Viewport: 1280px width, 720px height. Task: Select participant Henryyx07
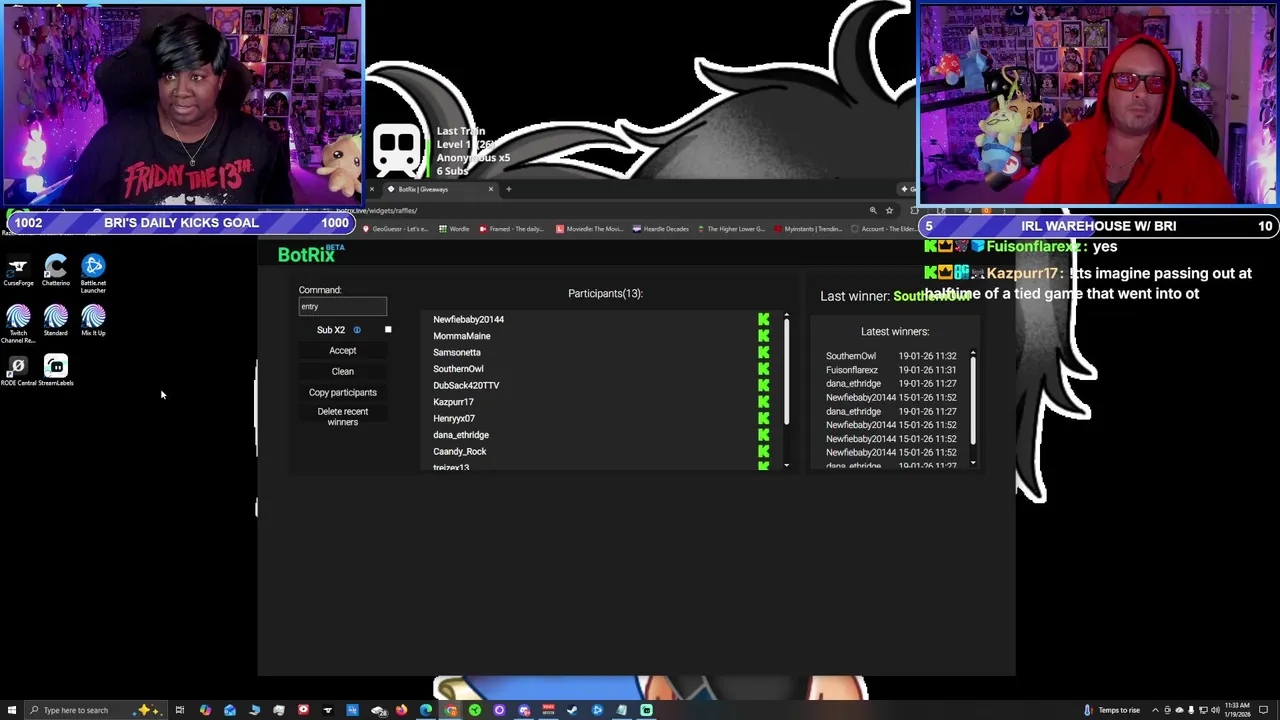(453, 418)
